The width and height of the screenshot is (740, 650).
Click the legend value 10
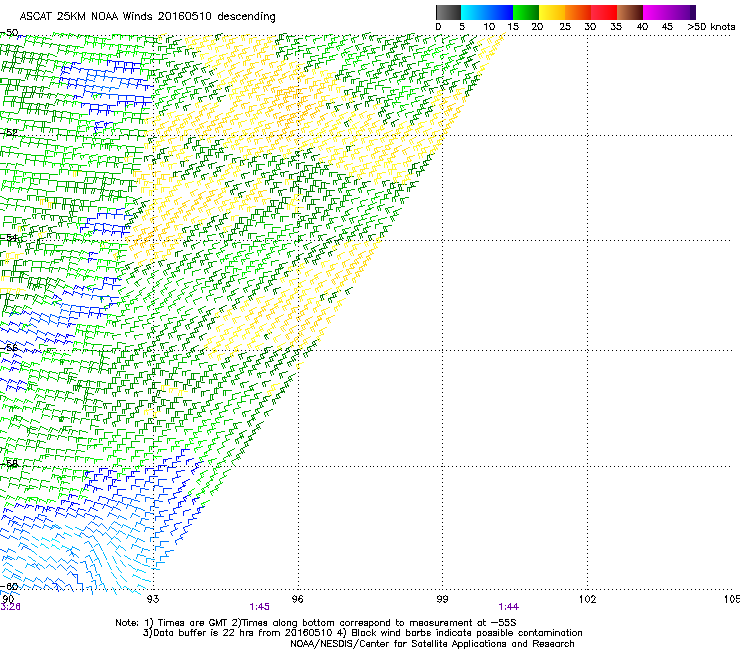pos(489,27)
